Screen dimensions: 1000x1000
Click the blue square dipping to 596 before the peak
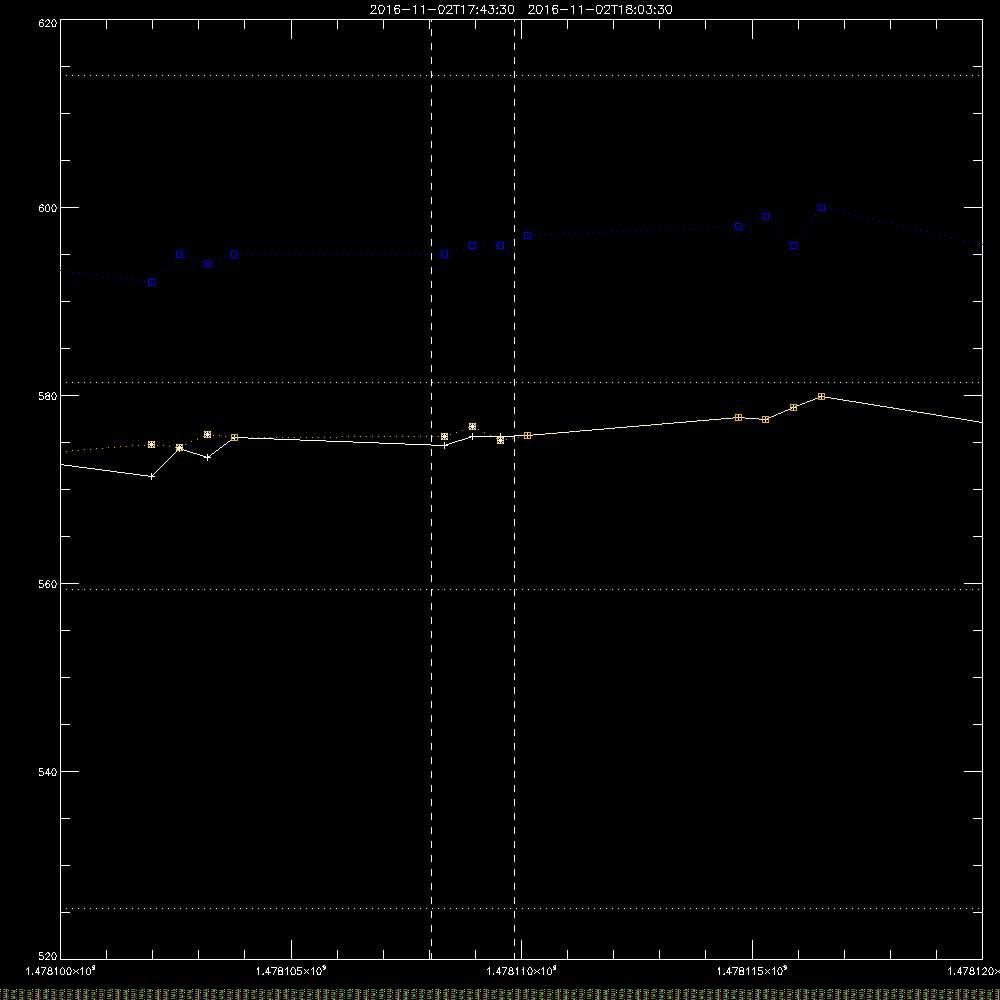pos(793,246)
